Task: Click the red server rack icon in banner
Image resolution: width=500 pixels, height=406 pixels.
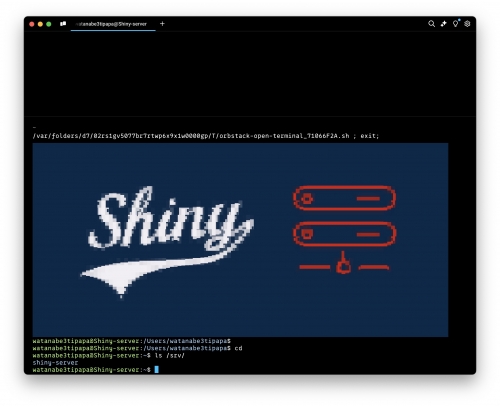Action: 344,230
